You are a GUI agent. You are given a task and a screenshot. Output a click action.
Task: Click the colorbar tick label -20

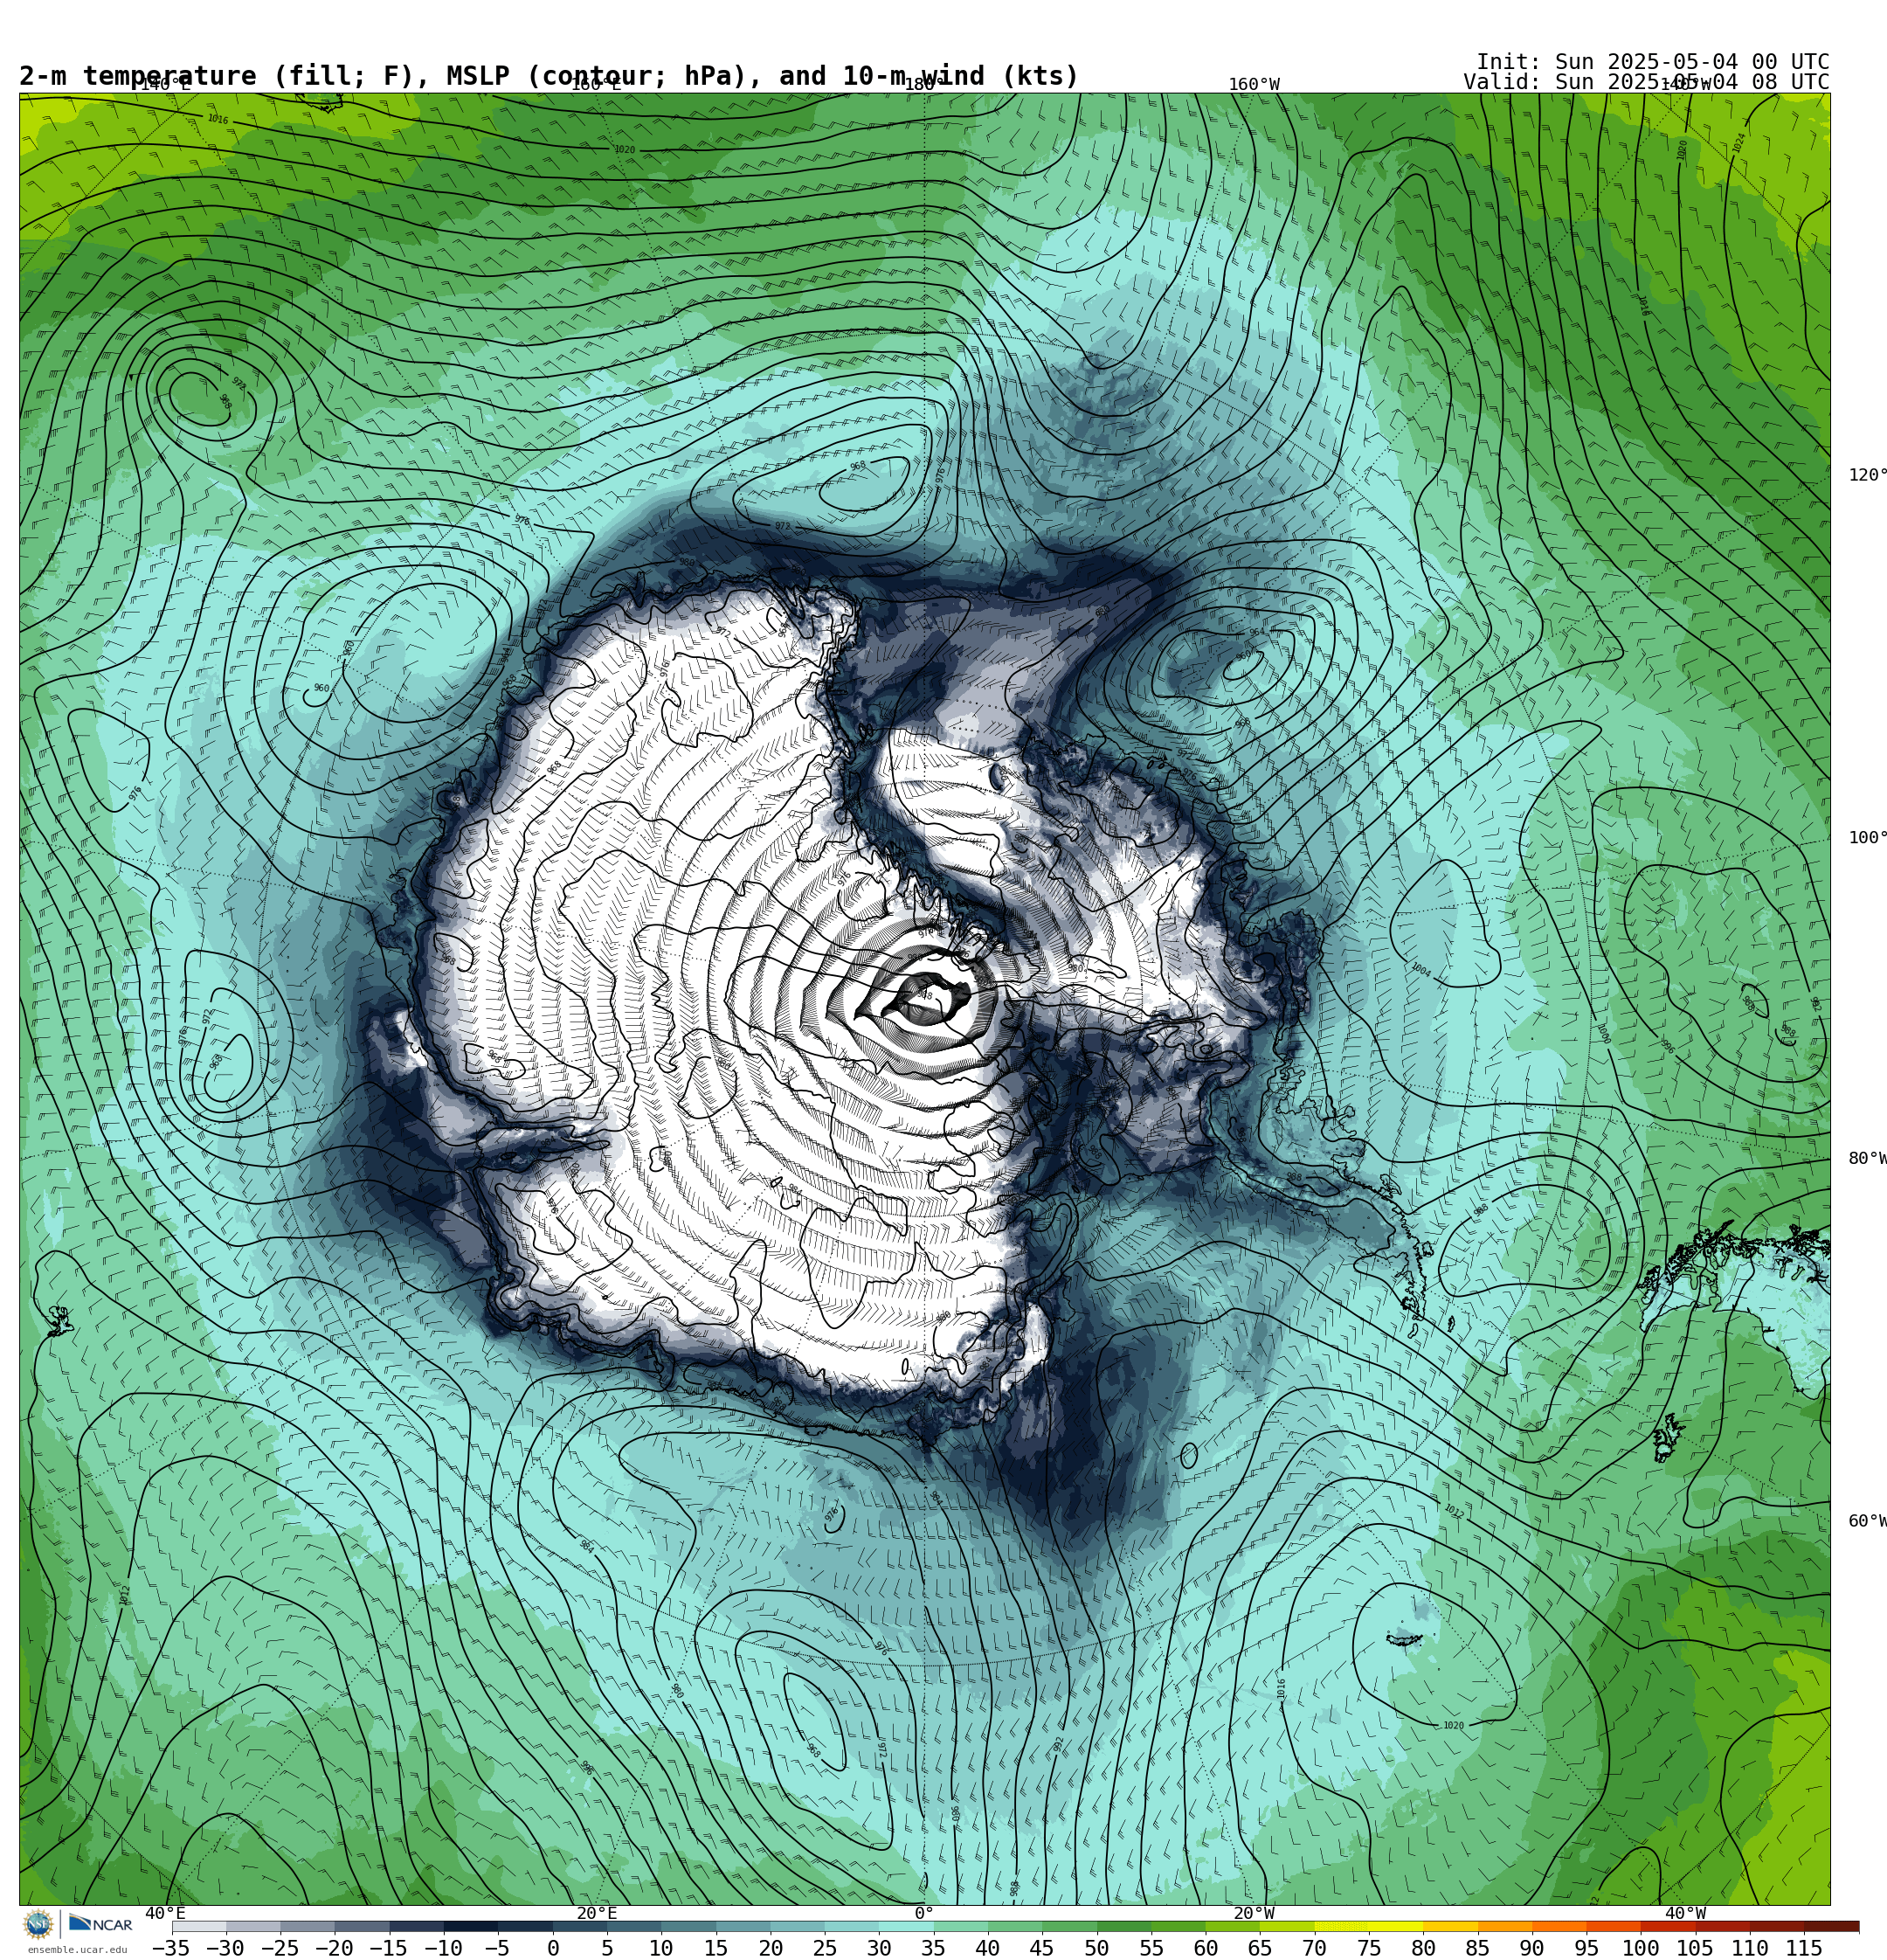click(x=334, y=1948)
